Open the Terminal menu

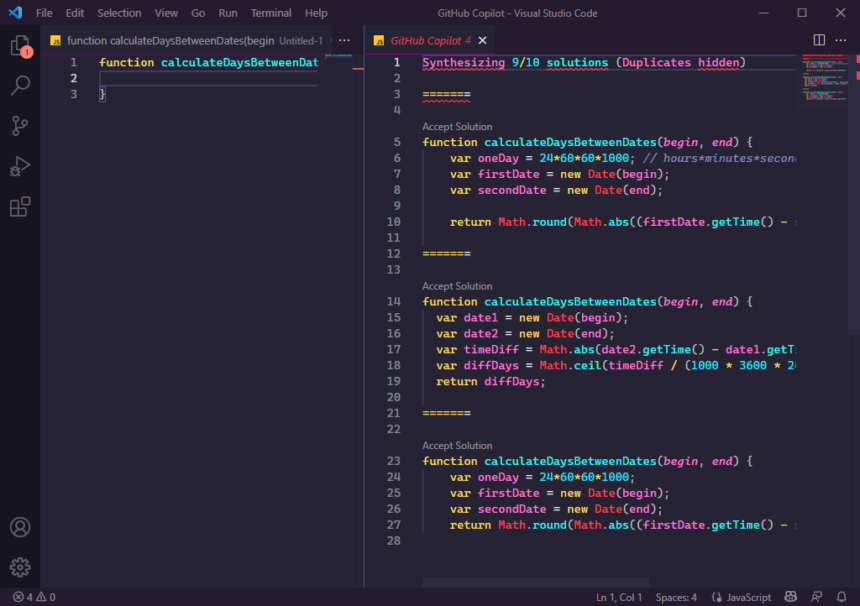pyautogui.click(x=271, y=13)
